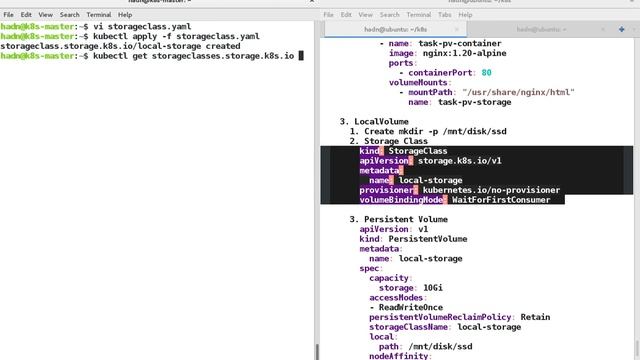The image size is (640, 360).
Task: Close the second hadn@ubuntu: ~ tab
Action: pos(602,29)
